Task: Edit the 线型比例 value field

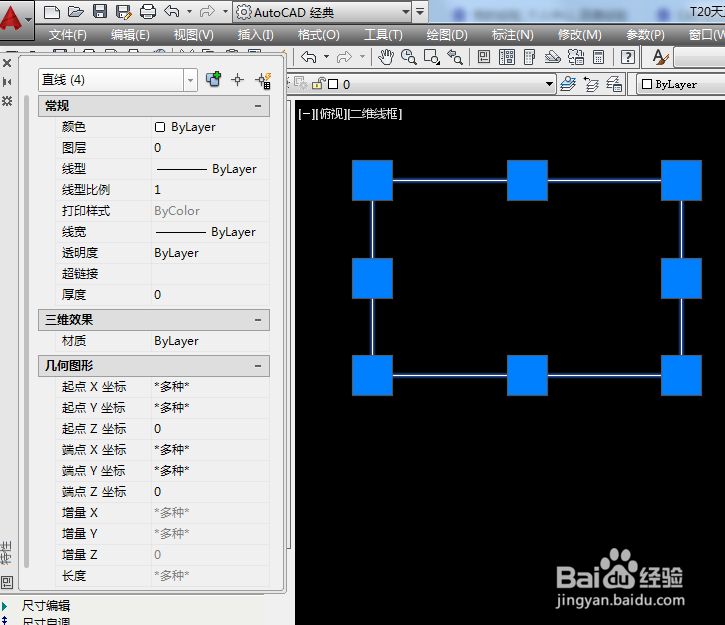Action: [210, 190]
